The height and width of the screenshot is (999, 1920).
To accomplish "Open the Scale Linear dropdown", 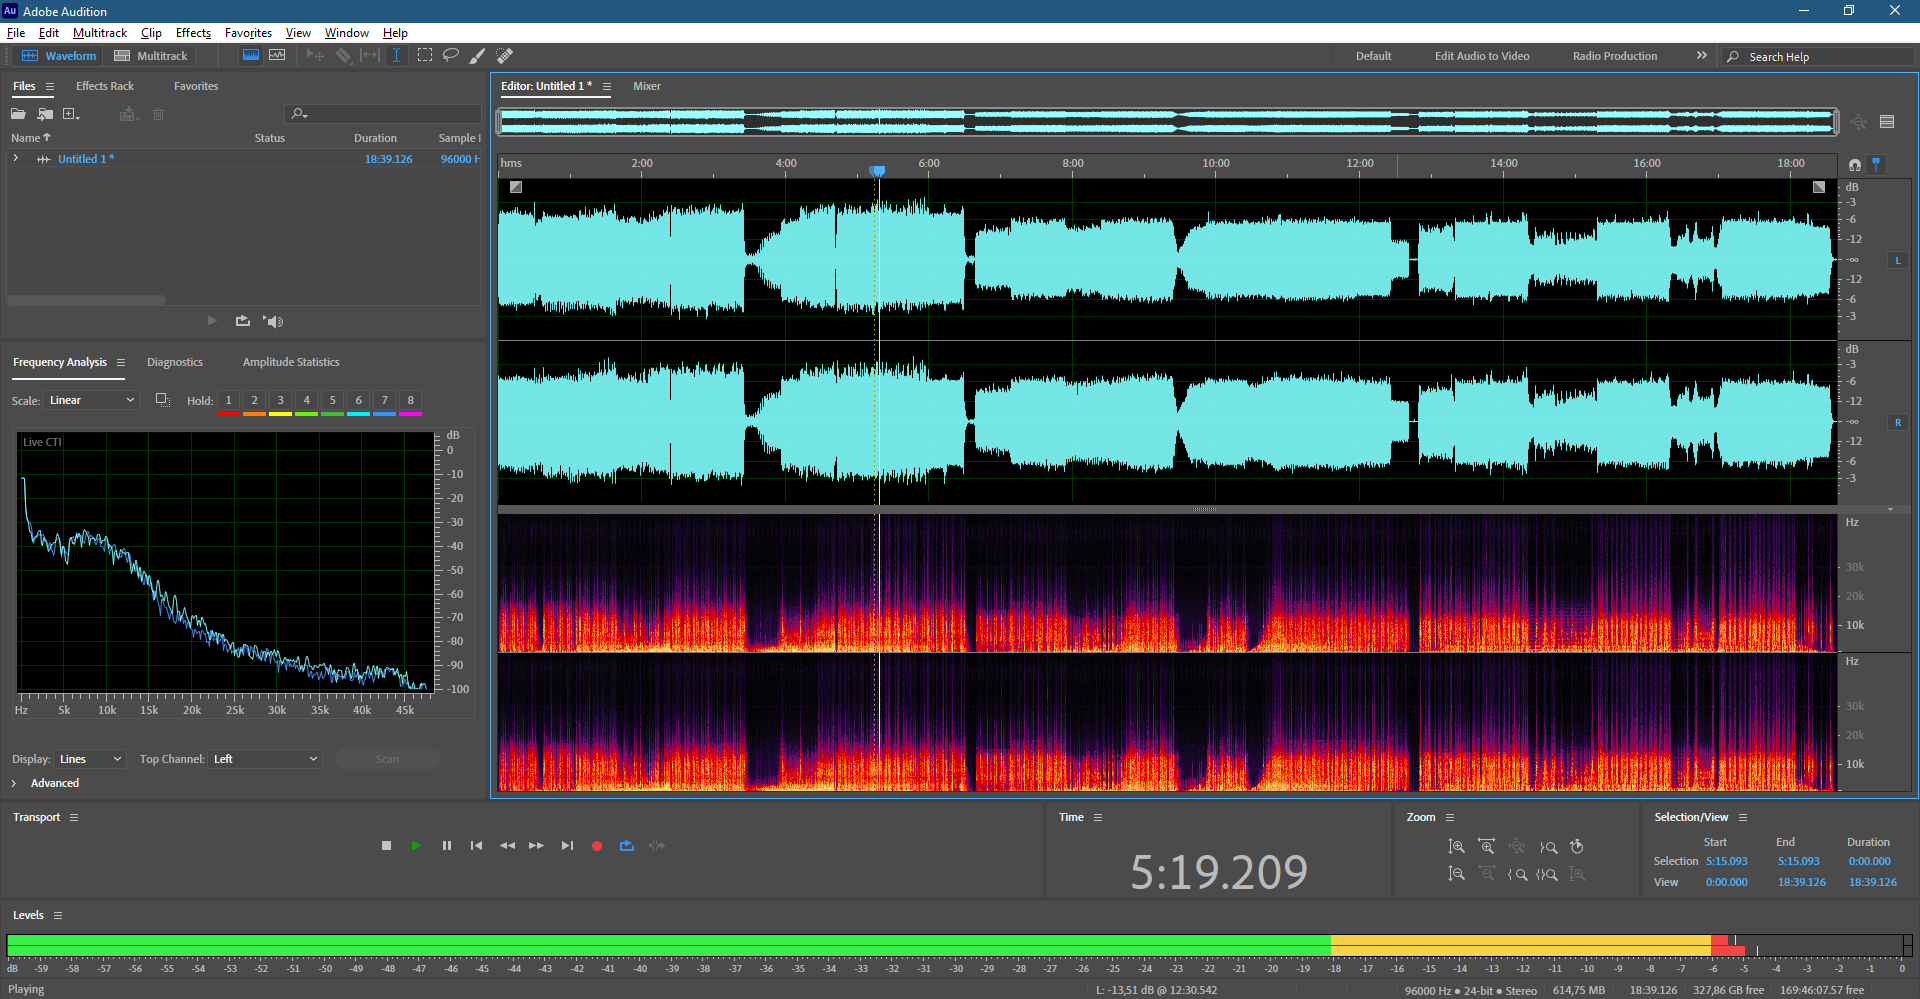I will (x=91, y=400).
